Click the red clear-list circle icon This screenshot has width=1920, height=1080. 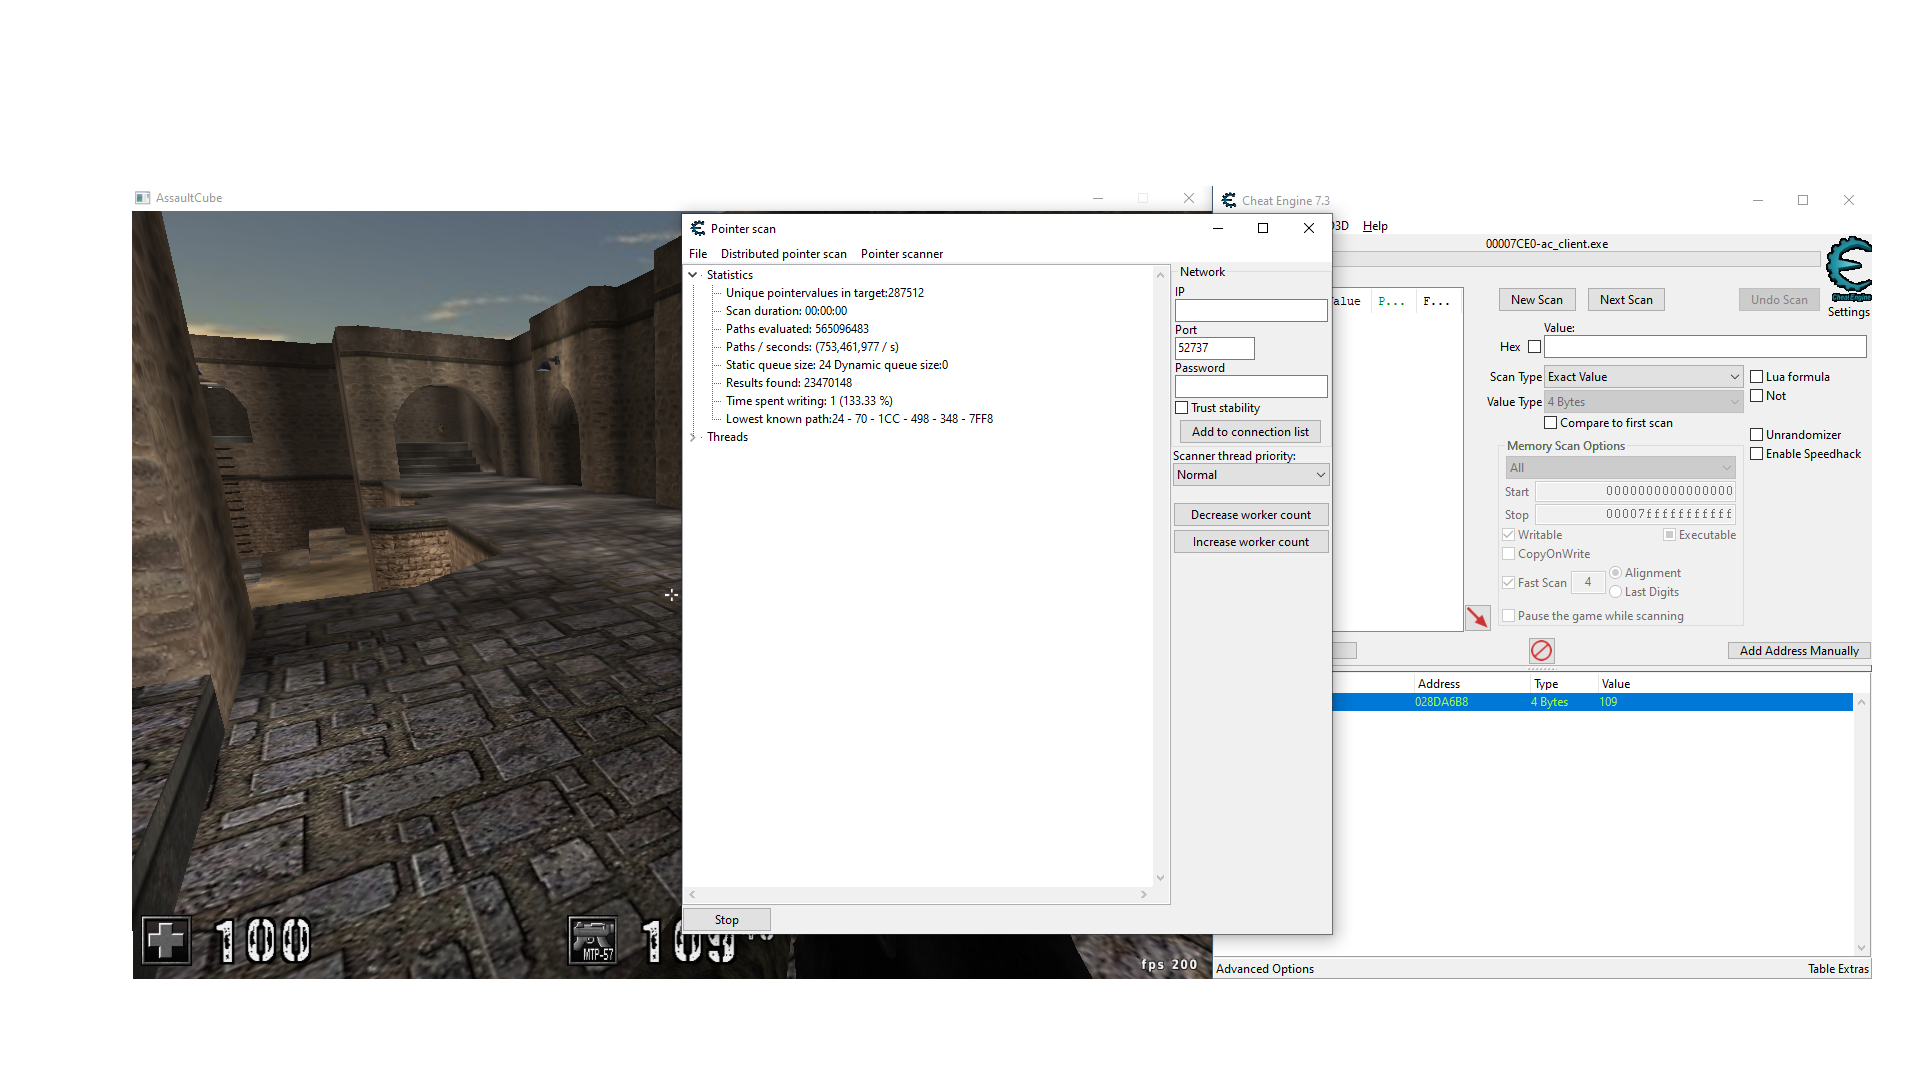[1541, 651]
